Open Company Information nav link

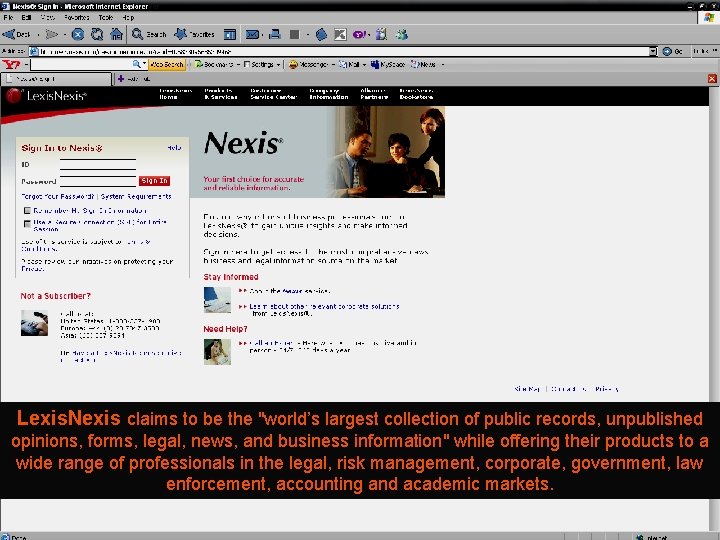(328, 94)
